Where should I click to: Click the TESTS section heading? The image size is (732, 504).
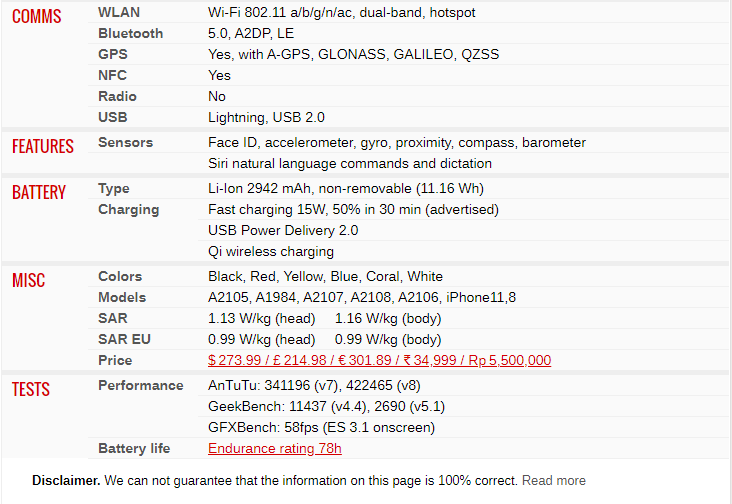(x=31, y=389)
